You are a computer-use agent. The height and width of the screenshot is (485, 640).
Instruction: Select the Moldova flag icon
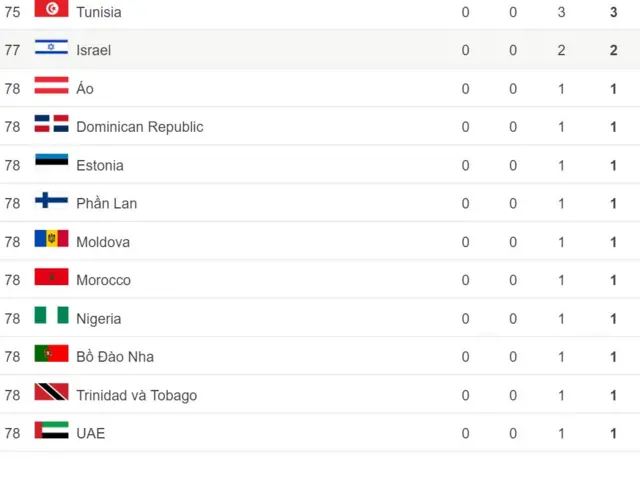51,238
